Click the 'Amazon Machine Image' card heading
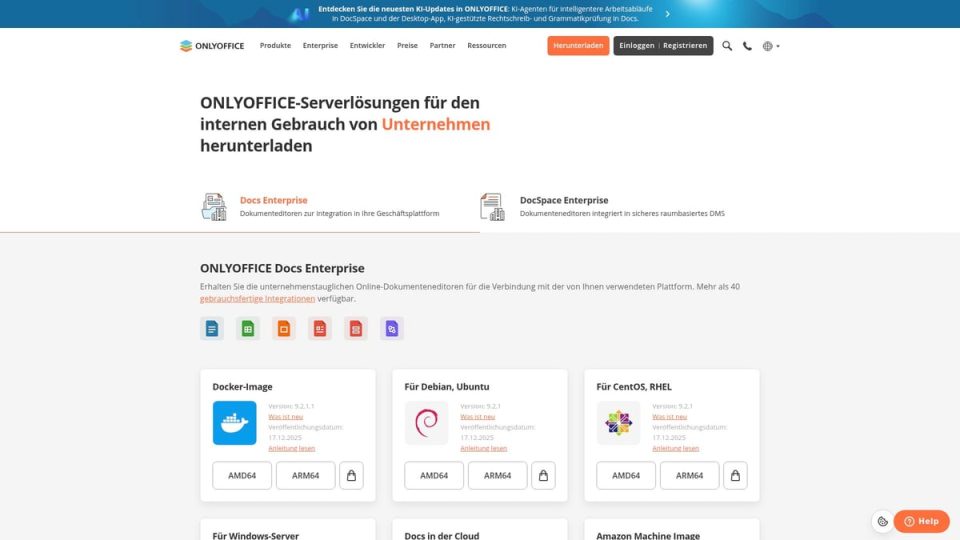The width and height of the screenshot is (960, 540). click(648, 536)
